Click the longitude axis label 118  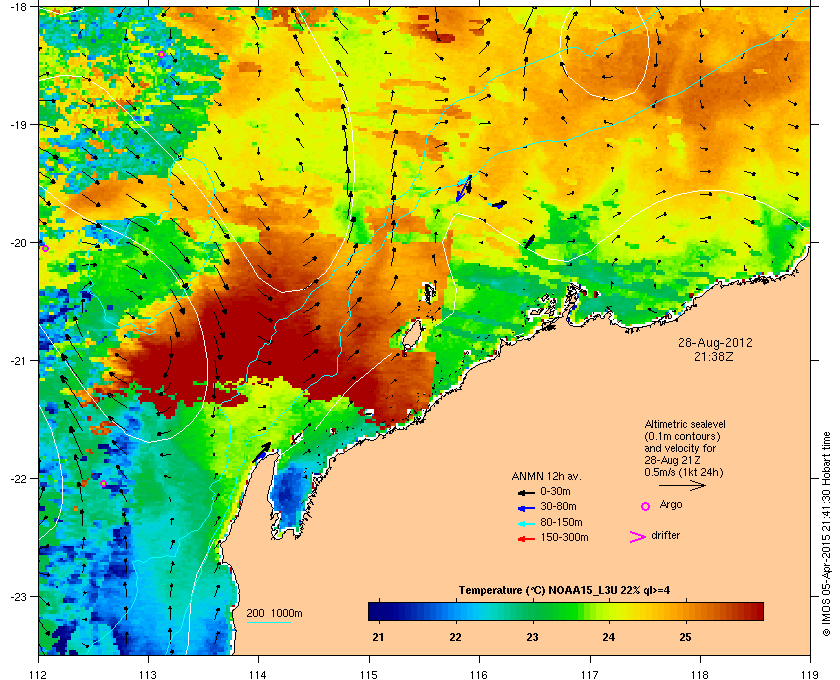click(x=700, y=675)
